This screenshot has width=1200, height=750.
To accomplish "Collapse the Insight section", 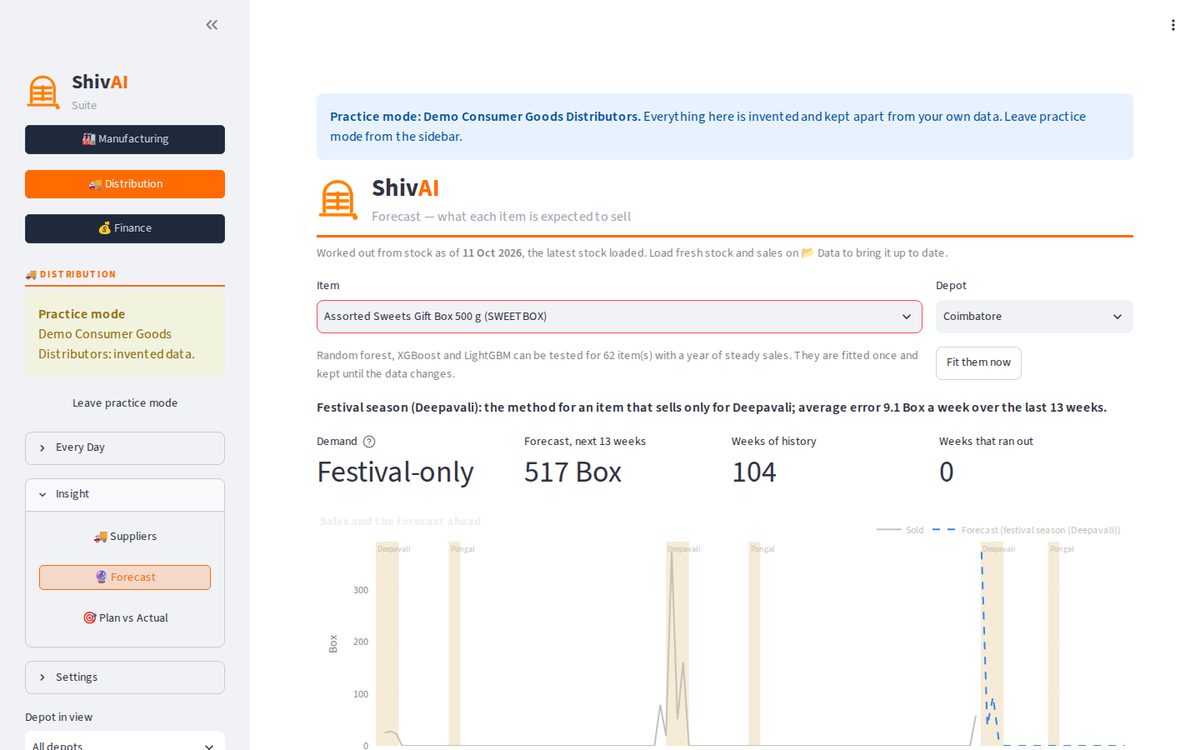I will [x=125, y=494].
